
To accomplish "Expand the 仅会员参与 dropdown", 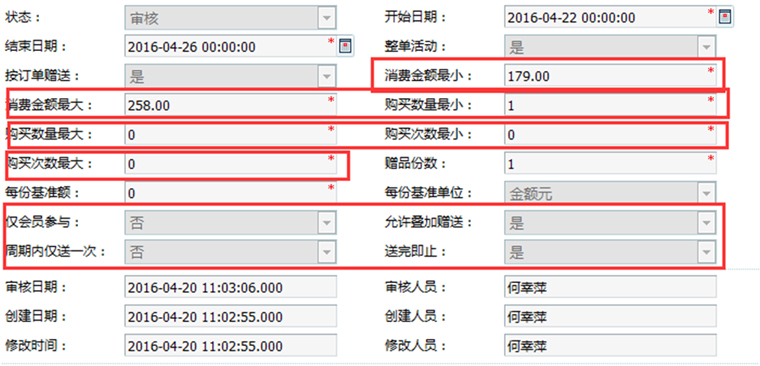I will coord(327,223).
